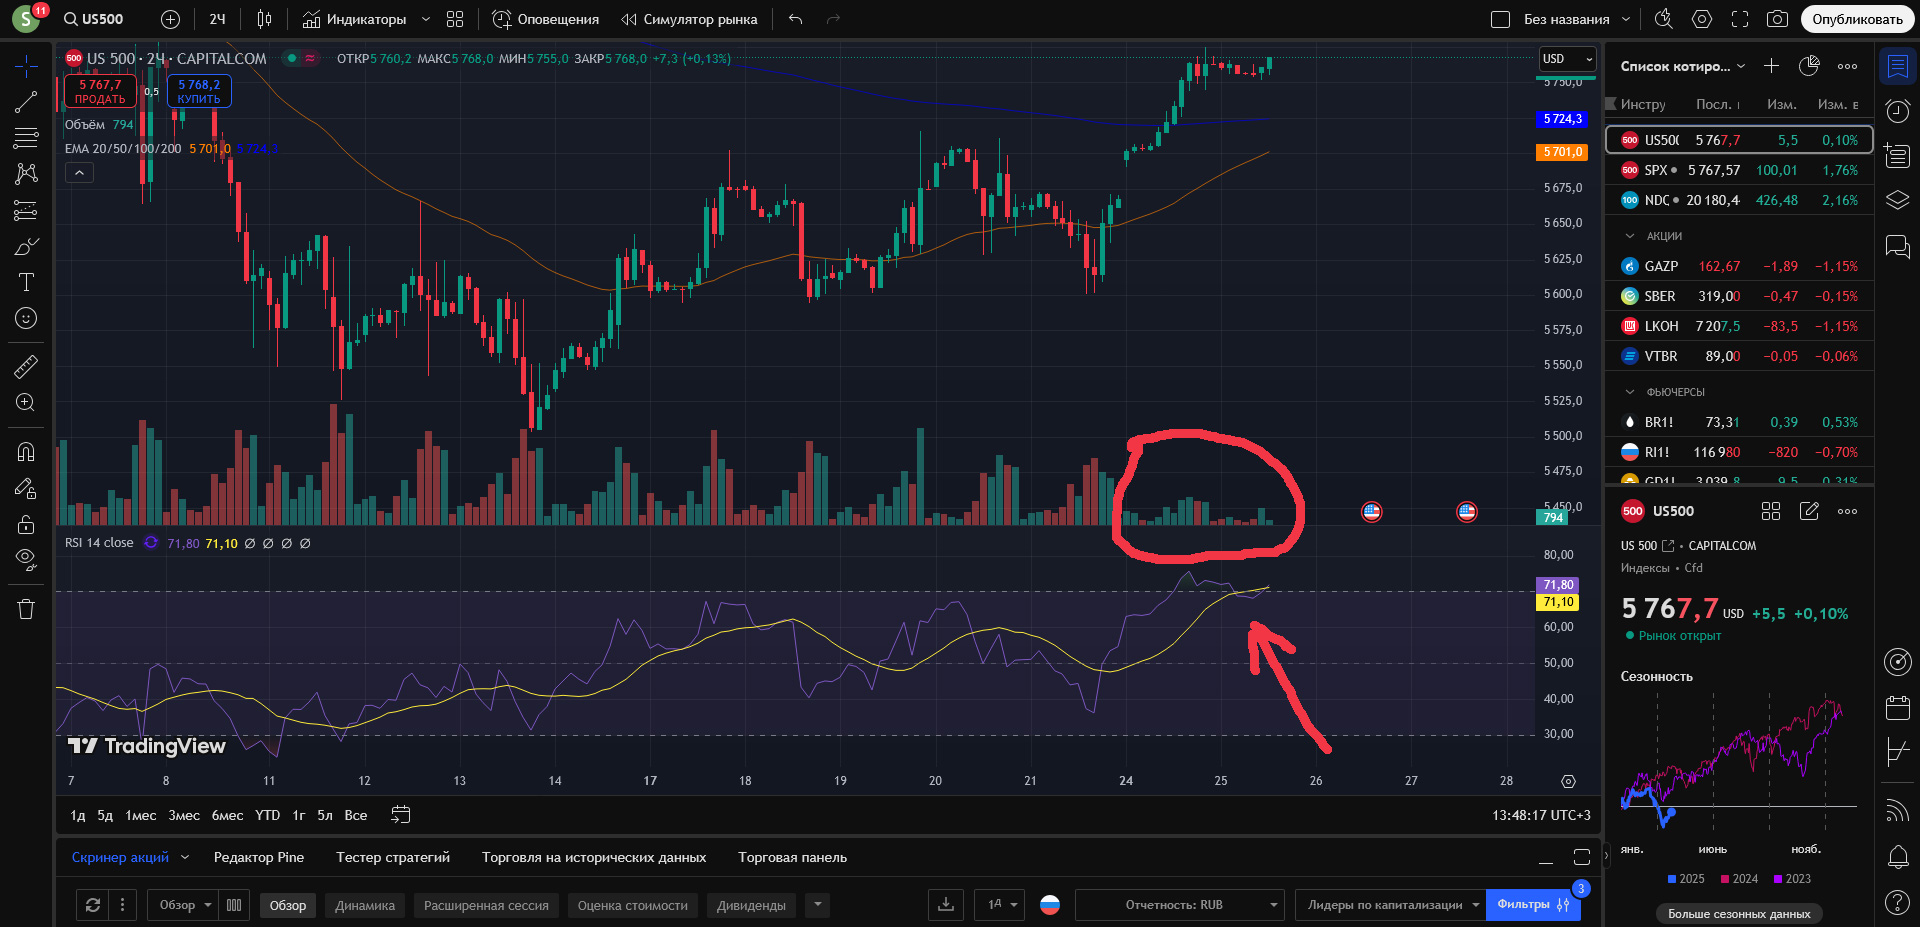
Task: Open notifications bell icon
Action: pos(1897,857)
